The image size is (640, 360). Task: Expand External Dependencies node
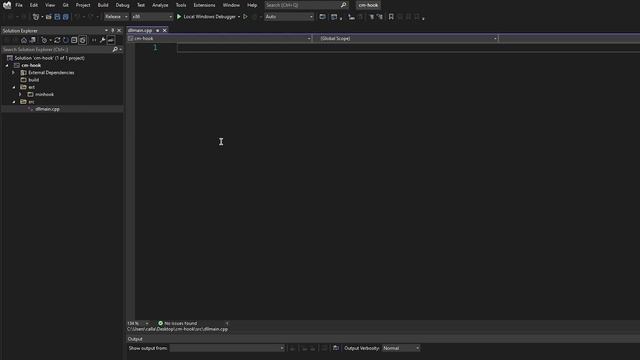coord(13,73)
